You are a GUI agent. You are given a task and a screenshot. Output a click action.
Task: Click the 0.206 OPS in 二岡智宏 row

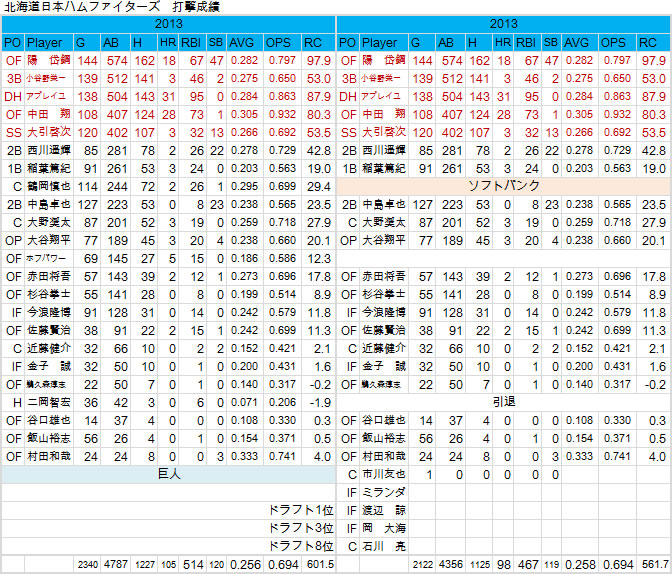pyautogui.click(x=282, y=403)
